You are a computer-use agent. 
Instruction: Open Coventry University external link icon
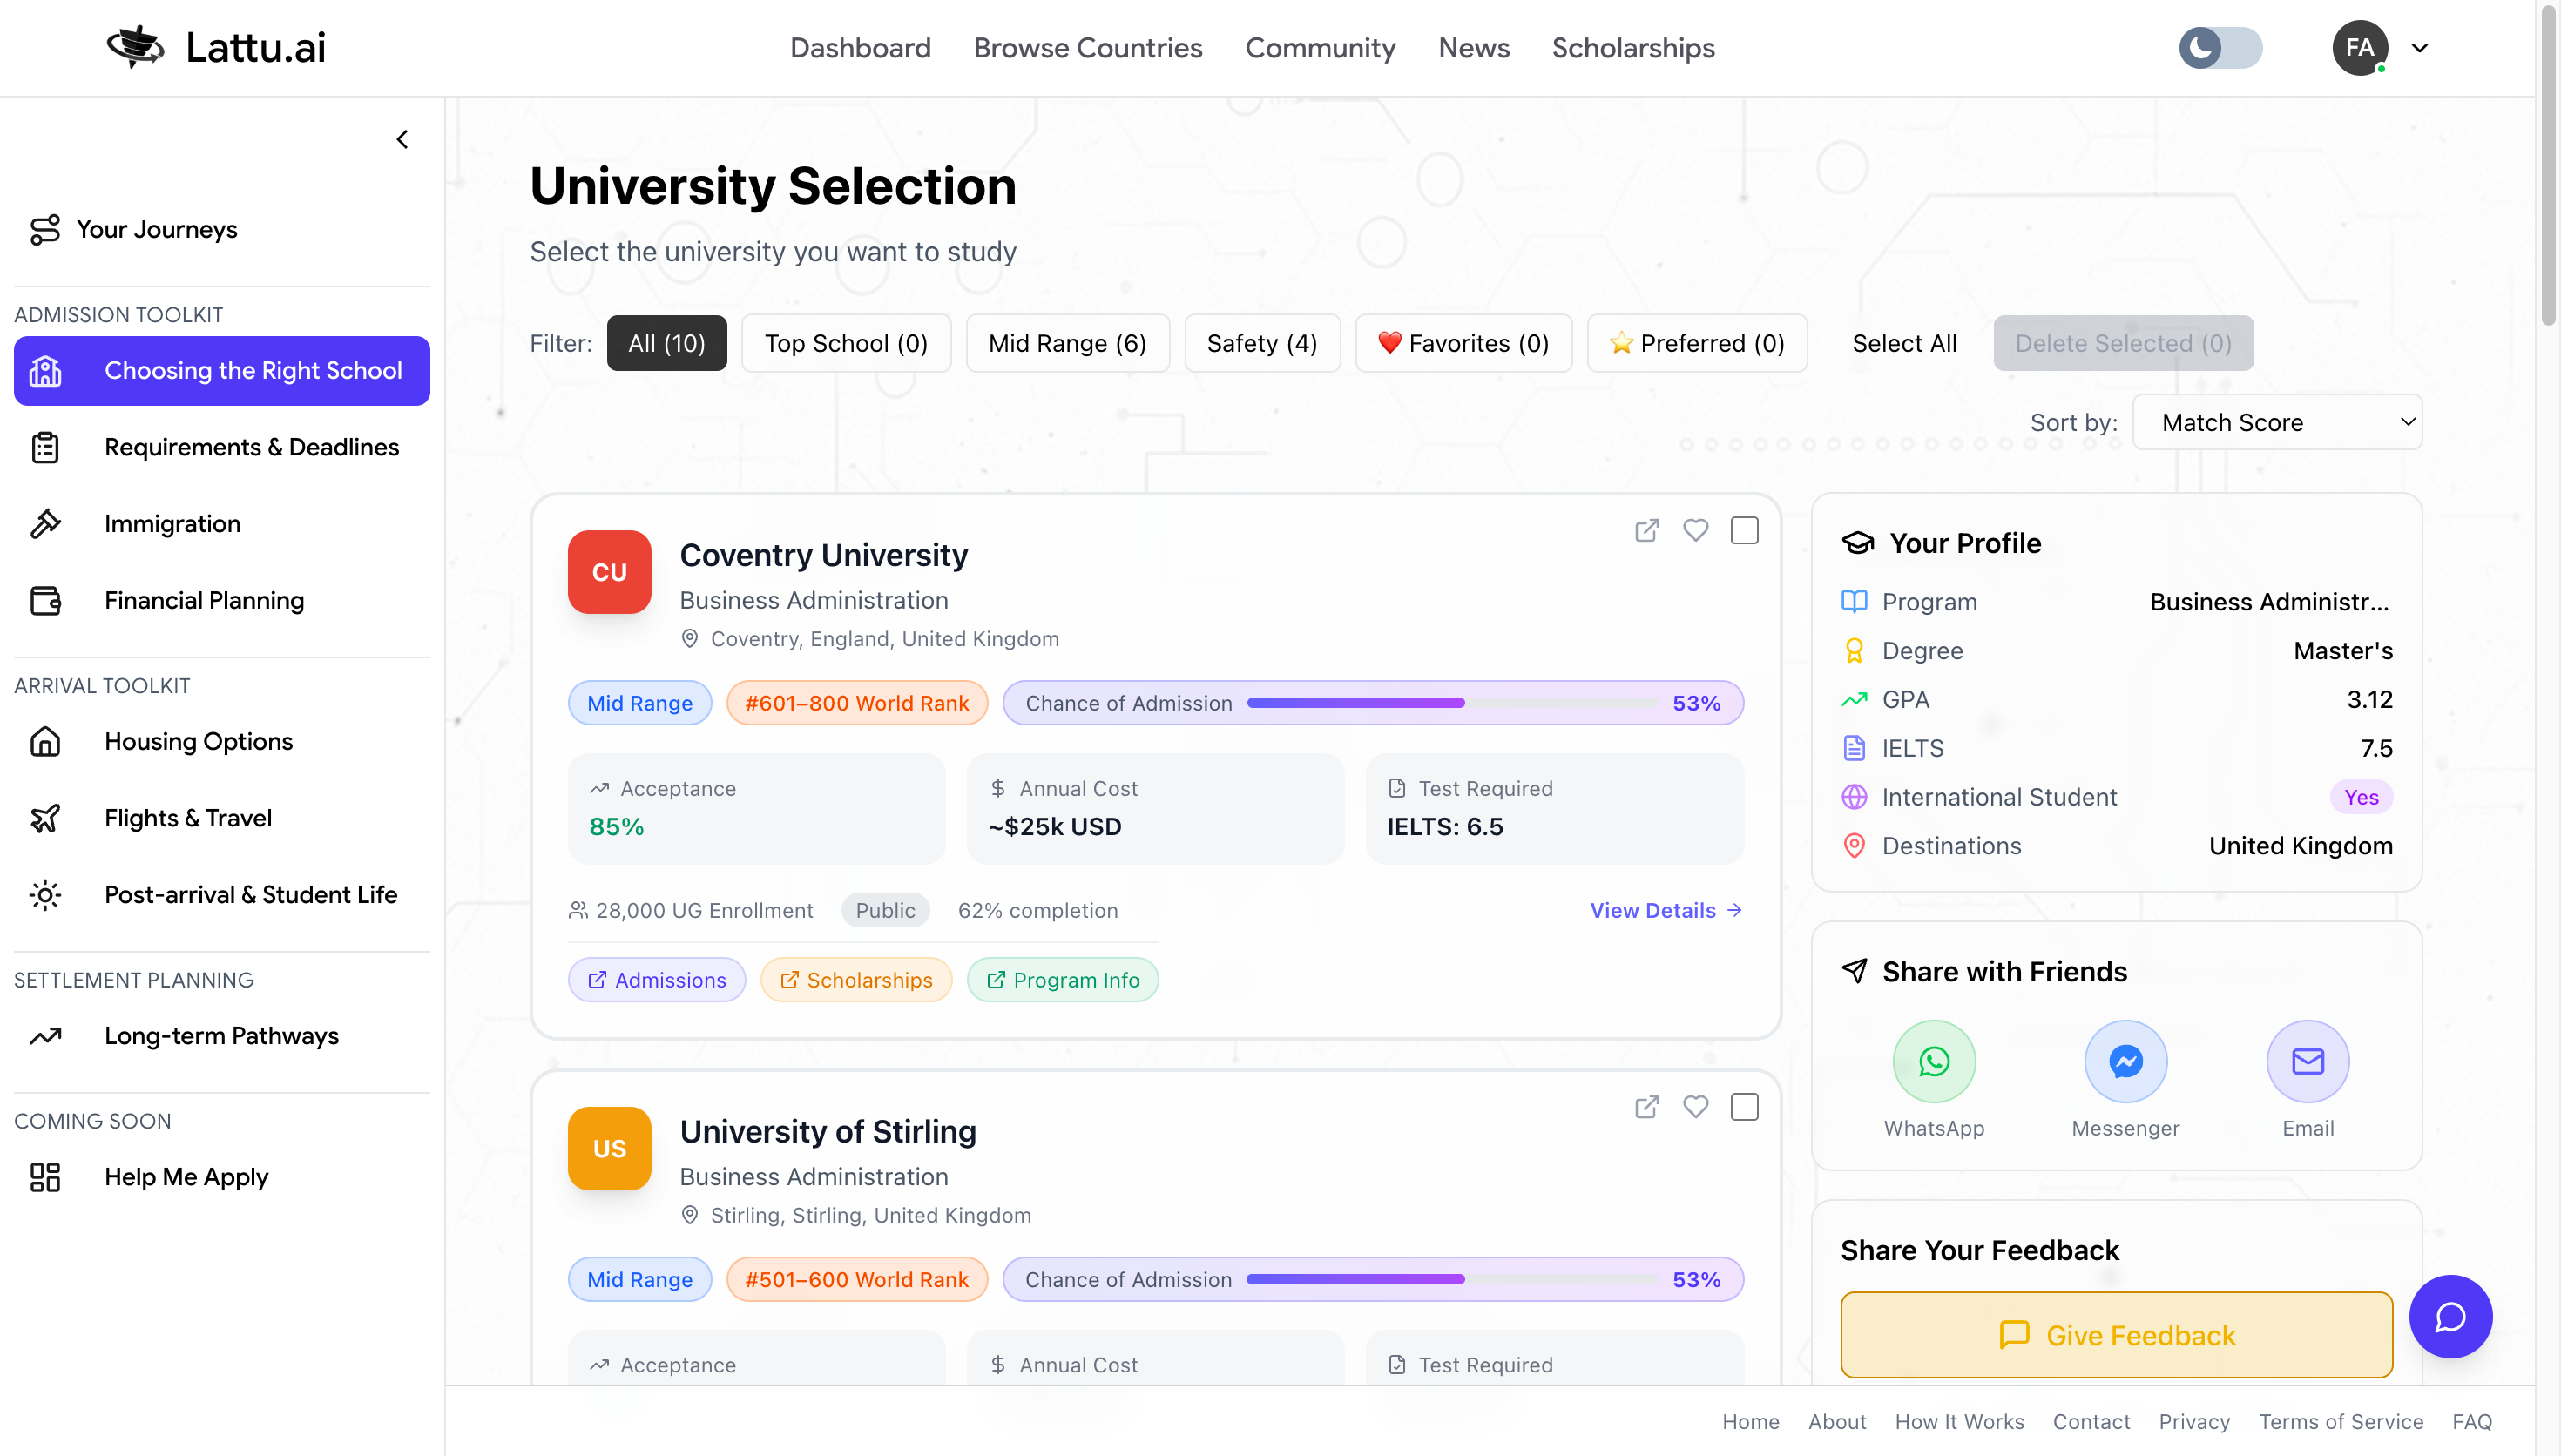click(x=1646, y=530)
